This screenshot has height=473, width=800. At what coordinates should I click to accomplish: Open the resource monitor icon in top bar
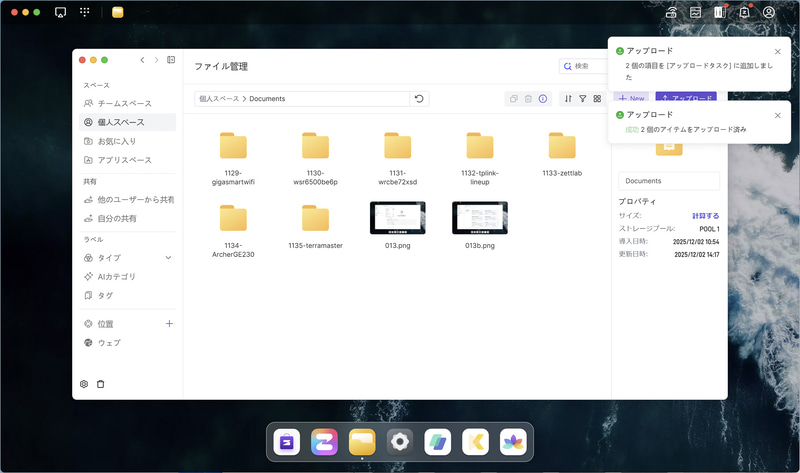(x=695, y=12)
